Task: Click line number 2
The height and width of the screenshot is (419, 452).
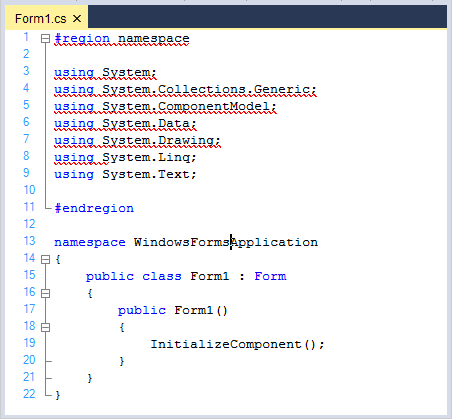Action: (x=26, y=54)
